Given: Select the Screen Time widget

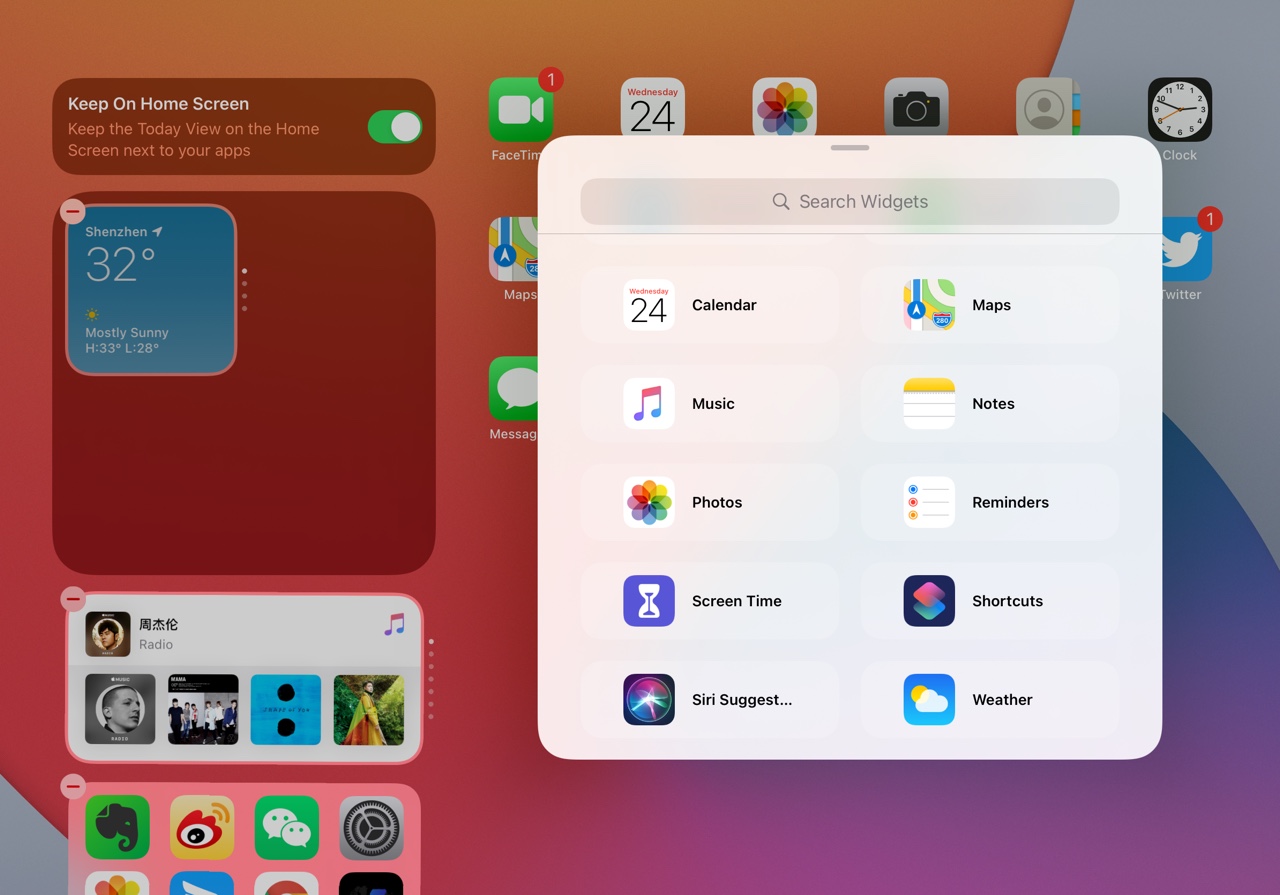Looking at the screenshot, I should pyautogui.click(x=709, y=601).
